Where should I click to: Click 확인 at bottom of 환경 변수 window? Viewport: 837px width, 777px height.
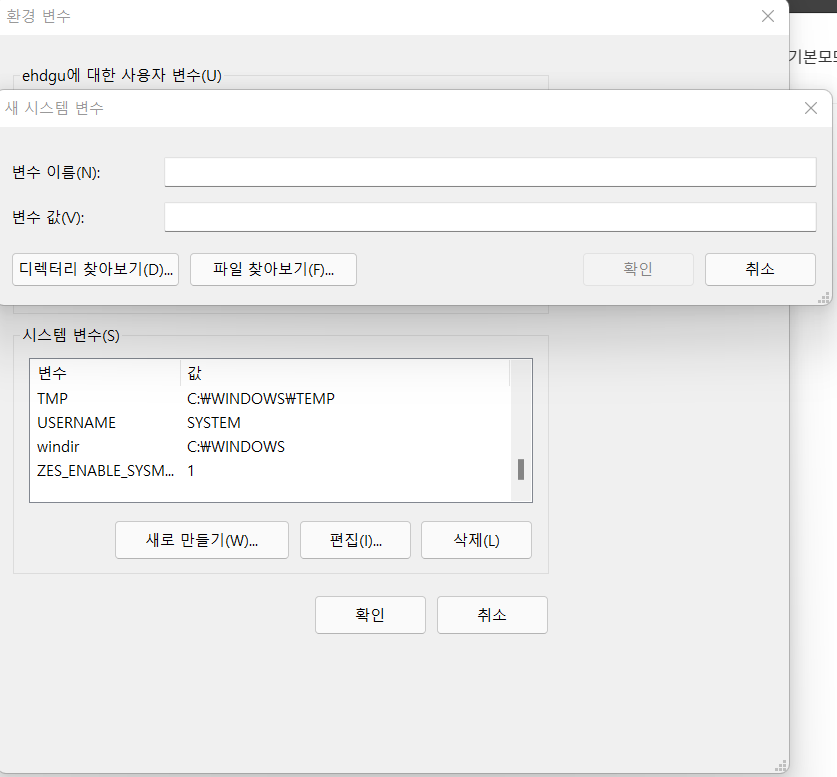[x=370, y=615]
